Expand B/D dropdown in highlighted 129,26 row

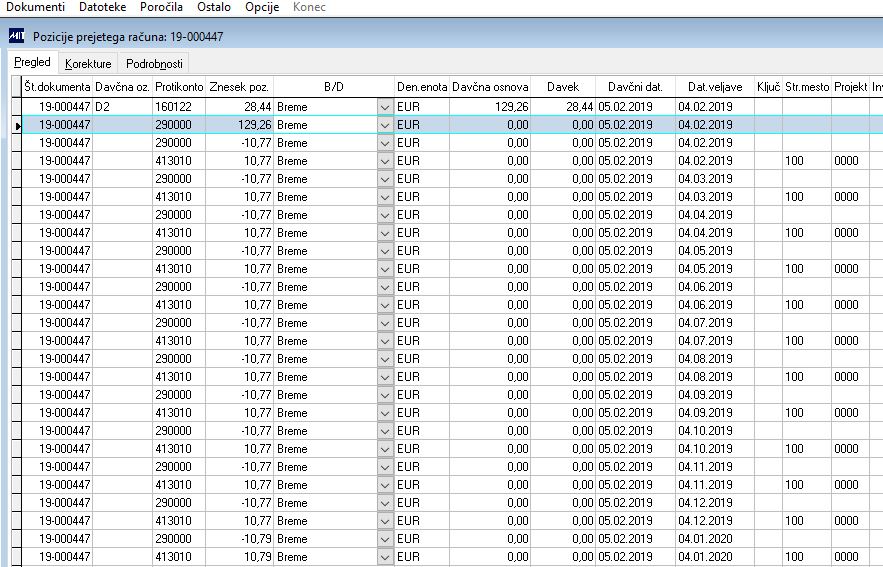pos(385,125)
